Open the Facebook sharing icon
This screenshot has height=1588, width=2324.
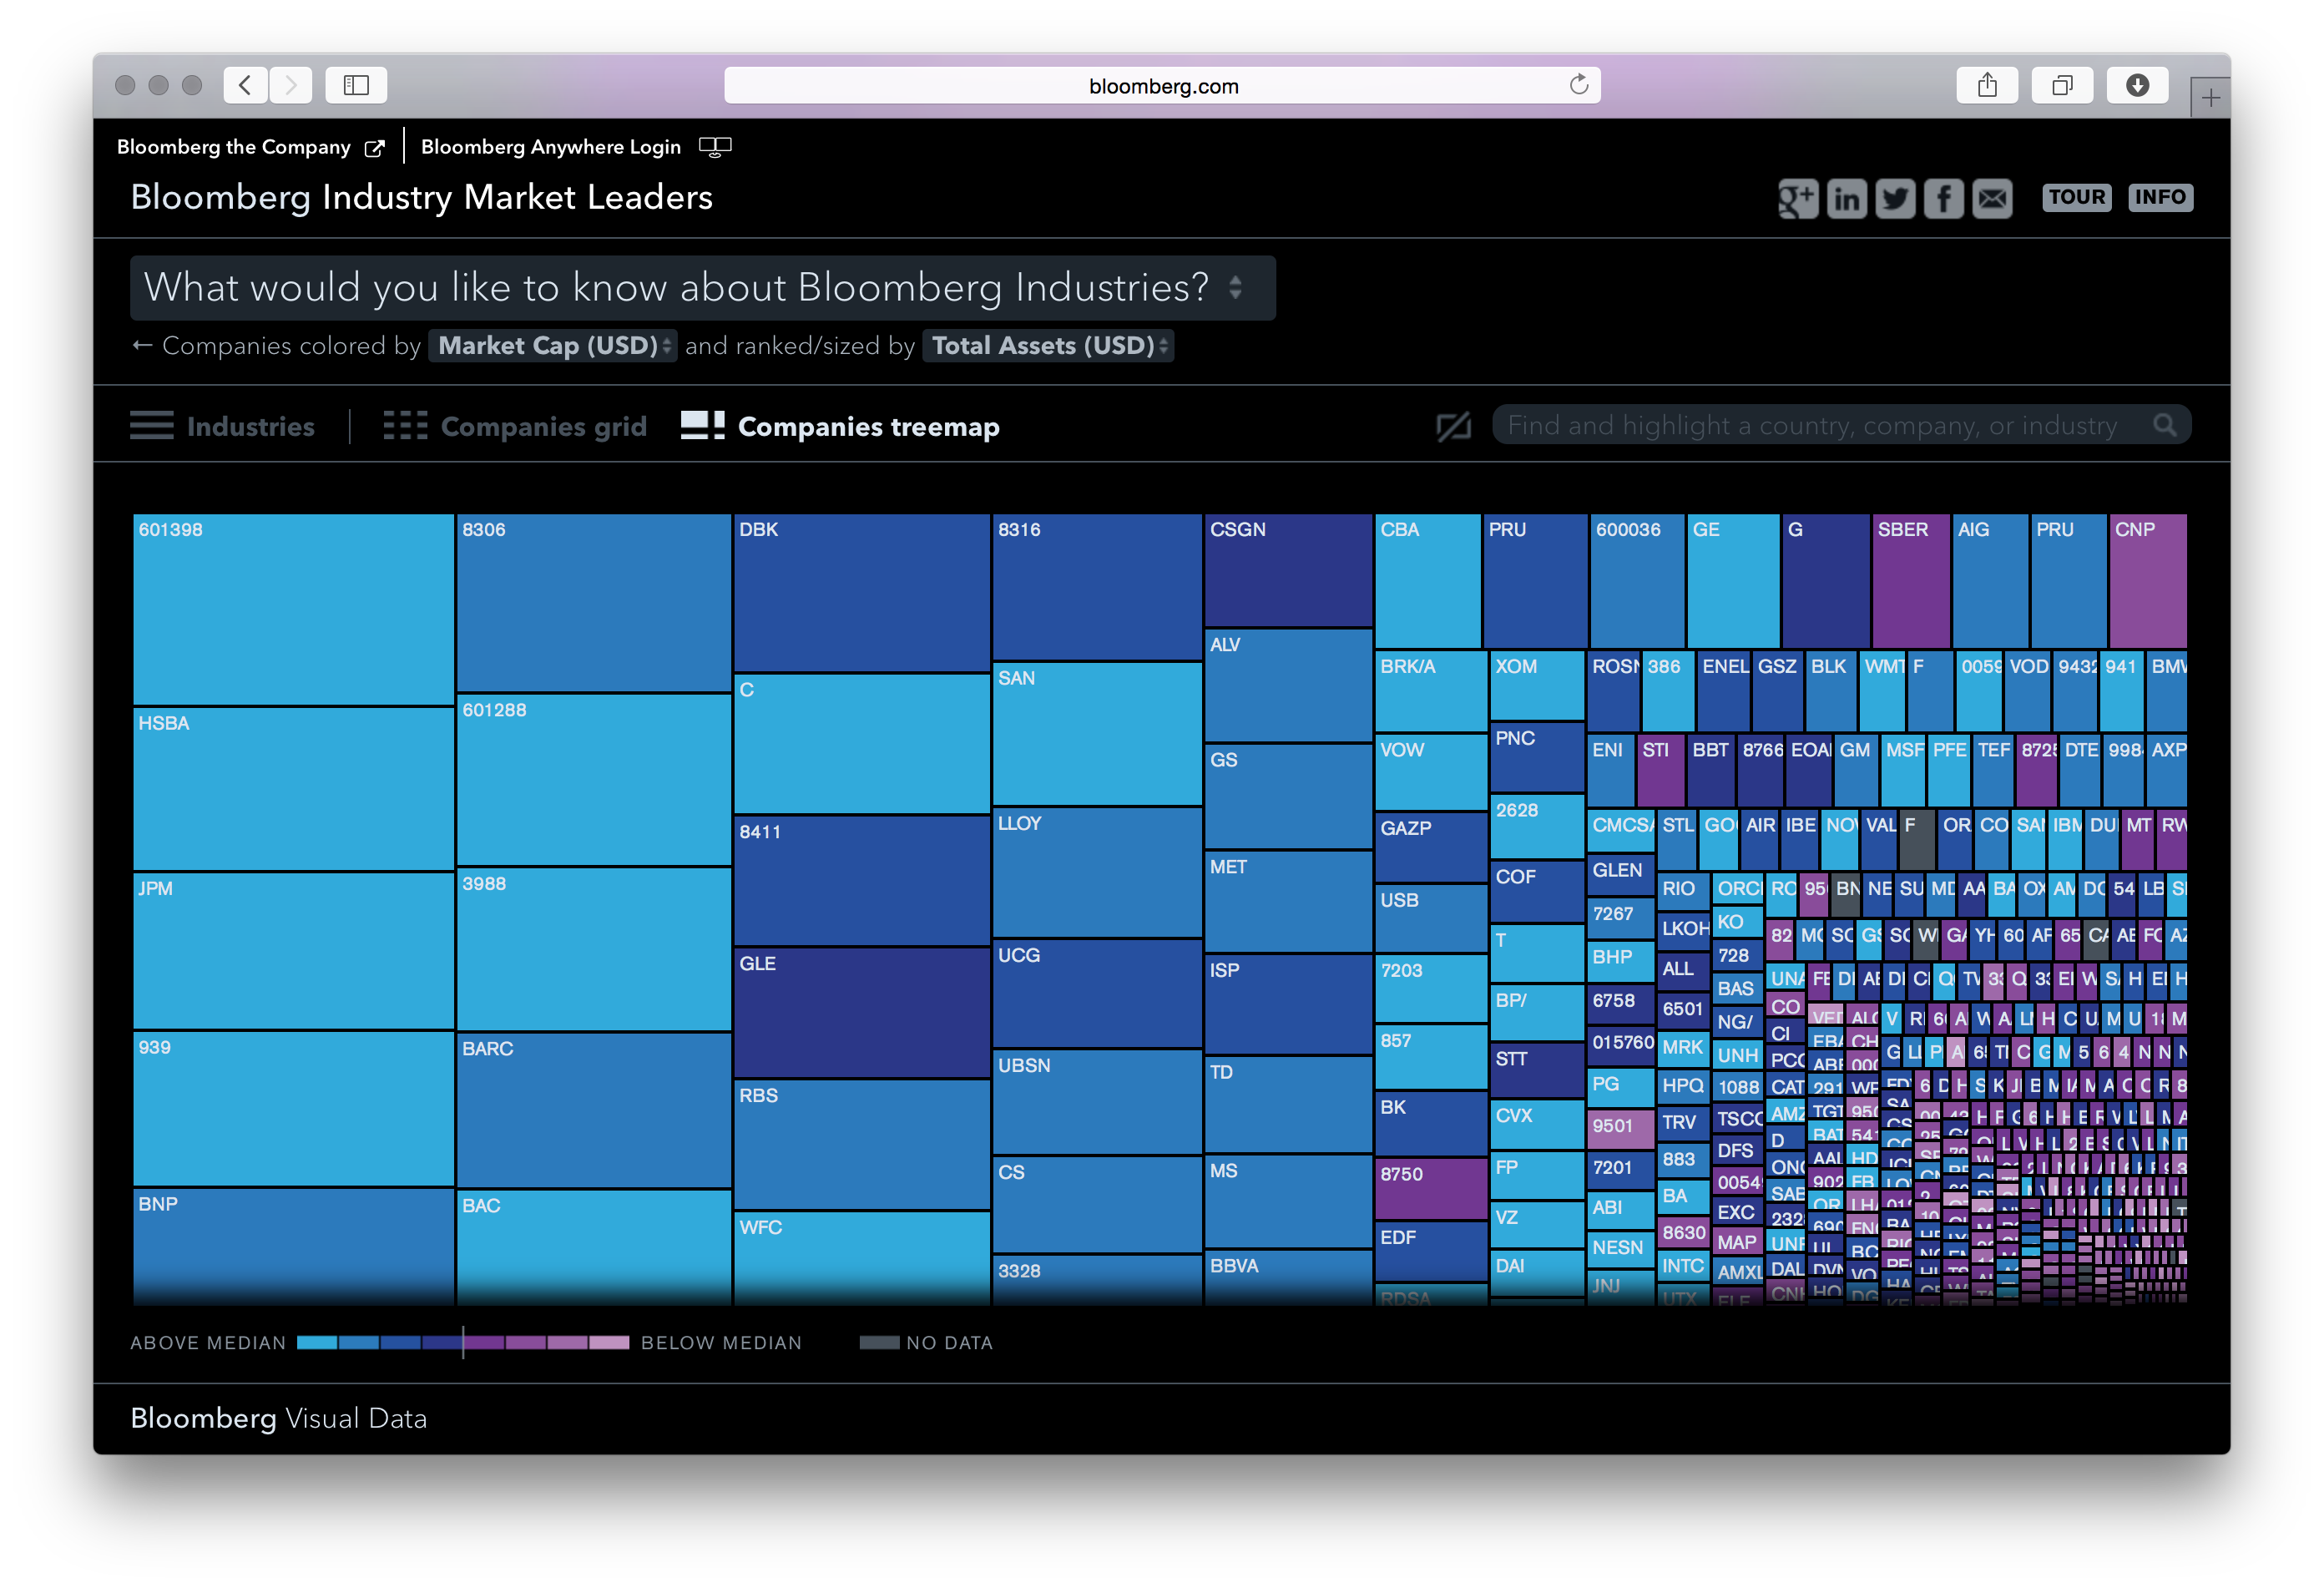coord(1943,198)
